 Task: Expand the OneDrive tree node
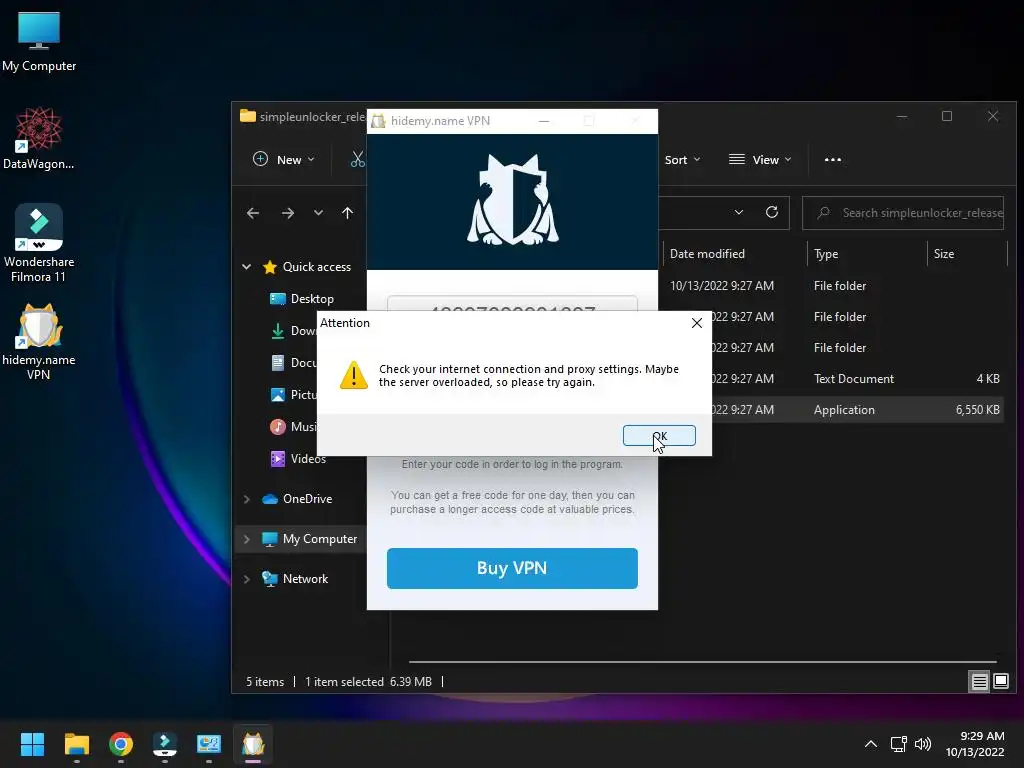pyautogui.click(x=247, y=499)
